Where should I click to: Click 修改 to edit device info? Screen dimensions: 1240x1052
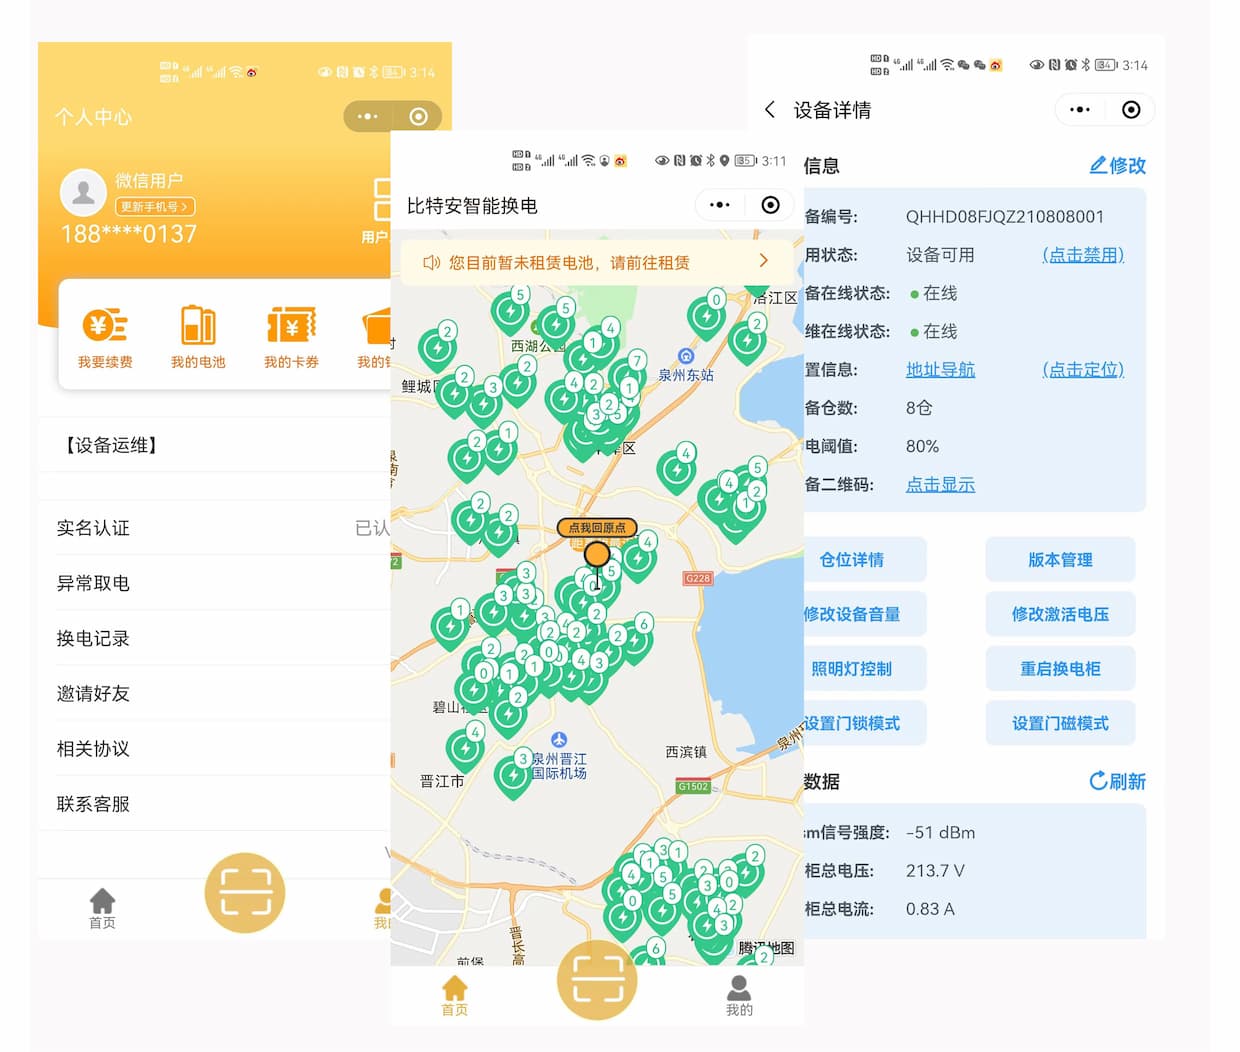1117,166
